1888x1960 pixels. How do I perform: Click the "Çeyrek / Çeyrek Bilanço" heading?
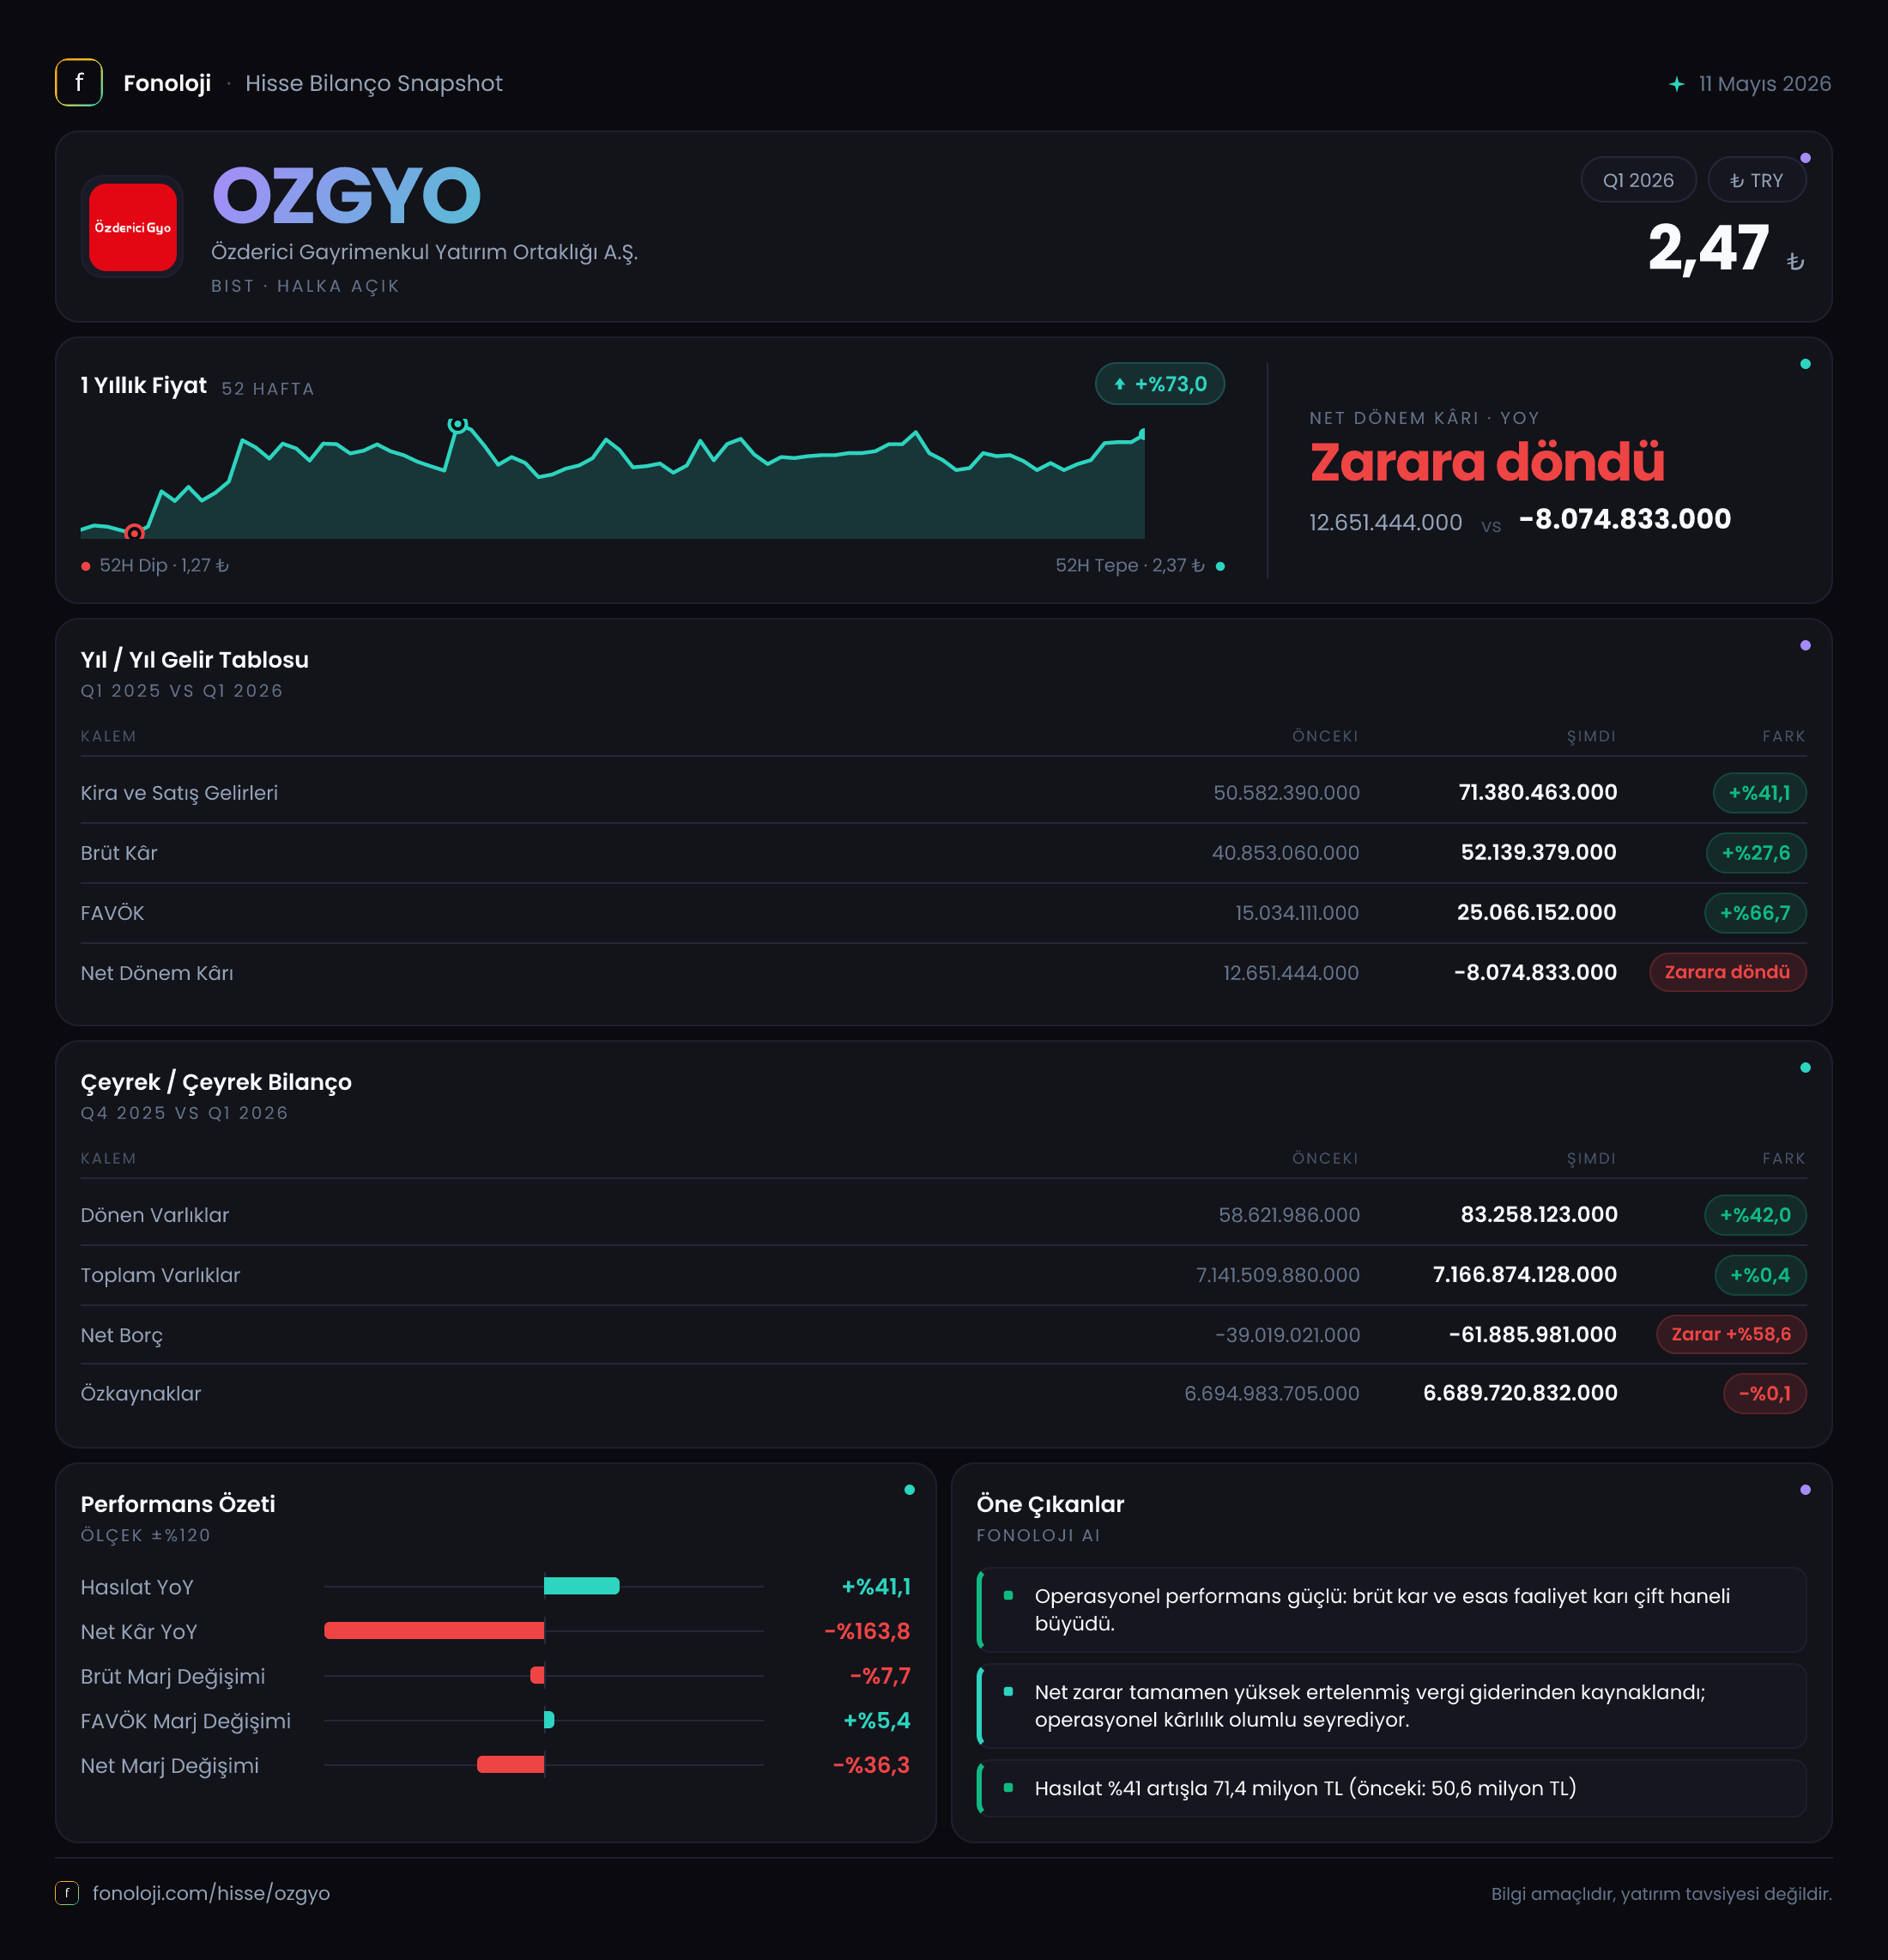point(216,1082)
